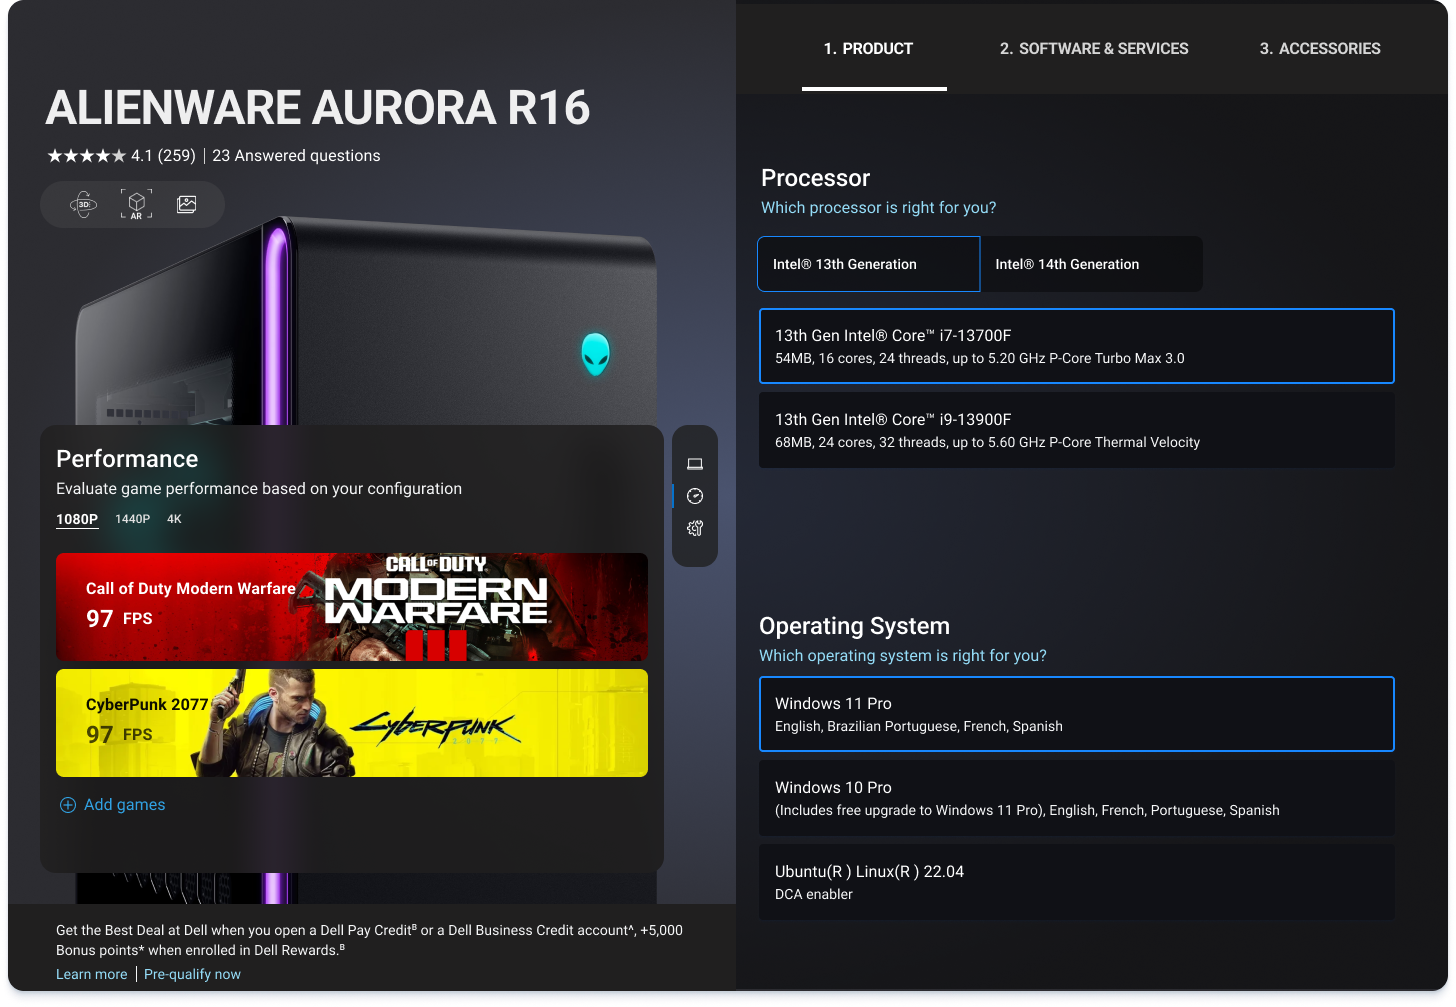Viewport: 1456px width, 1007px height.
Task: Click the CyberPunk 2077 game card
Action: [352, 723]
